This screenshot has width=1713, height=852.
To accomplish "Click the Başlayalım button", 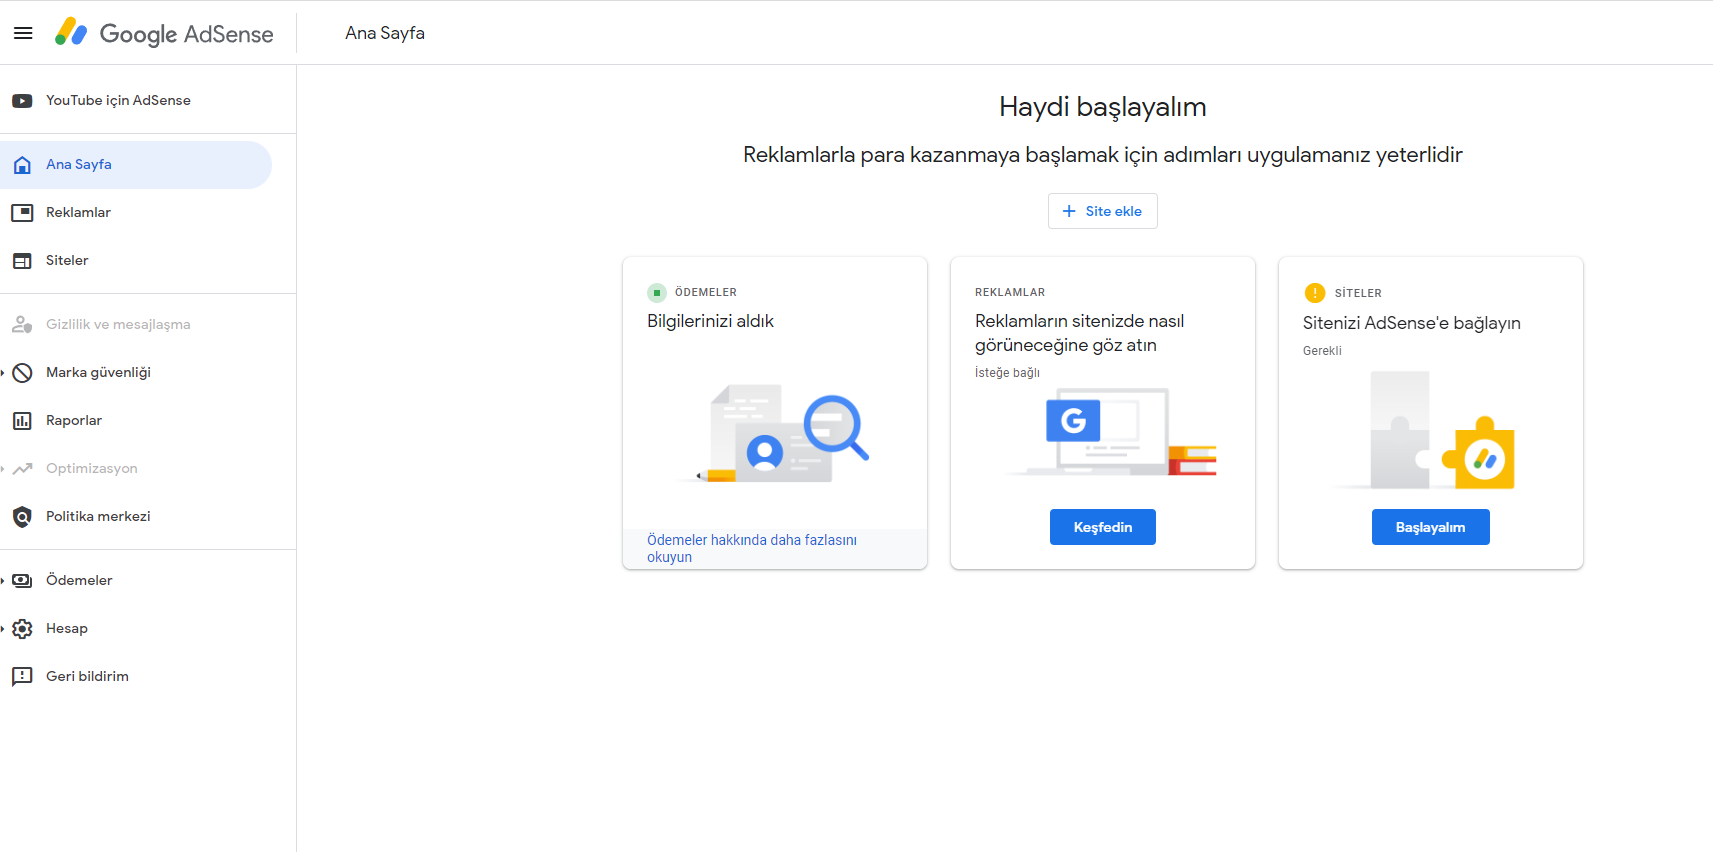I will [x=1431, y=527].
